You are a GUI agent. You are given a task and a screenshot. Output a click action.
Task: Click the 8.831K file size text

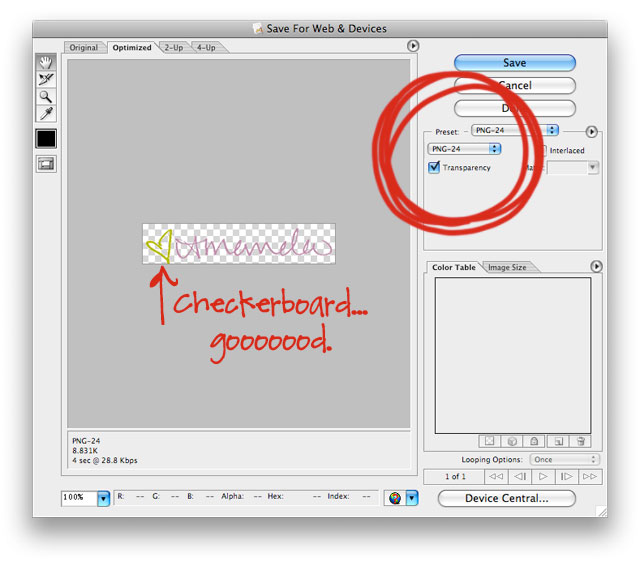click(x=85, y=451)
